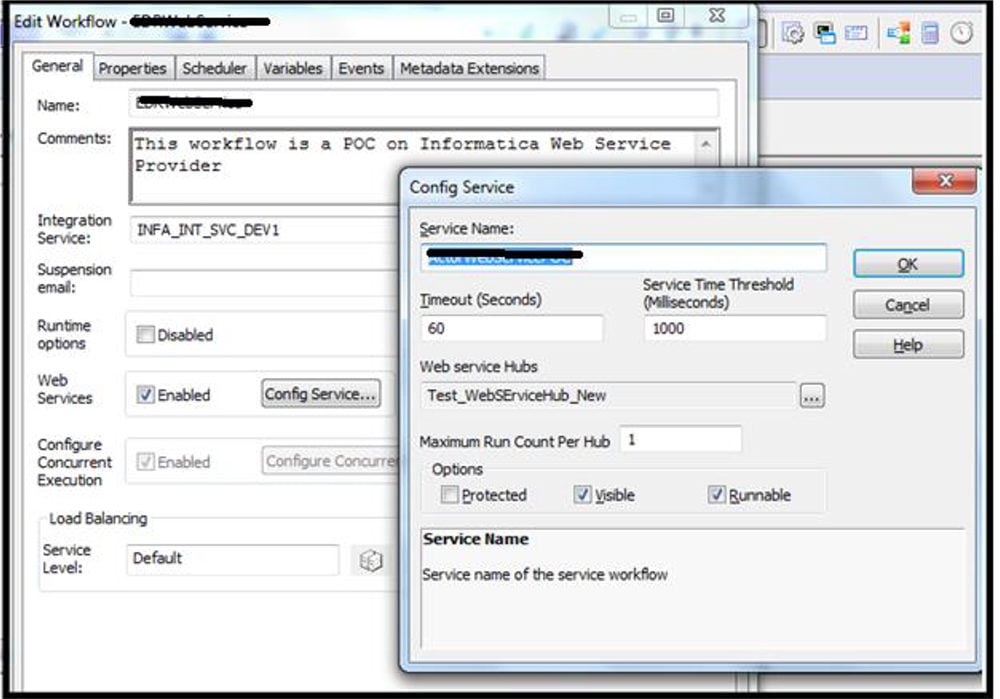Browse Web service Hubs with the ellipsis button
This screenshot has height=699, width=1000.
click(811, 396)
